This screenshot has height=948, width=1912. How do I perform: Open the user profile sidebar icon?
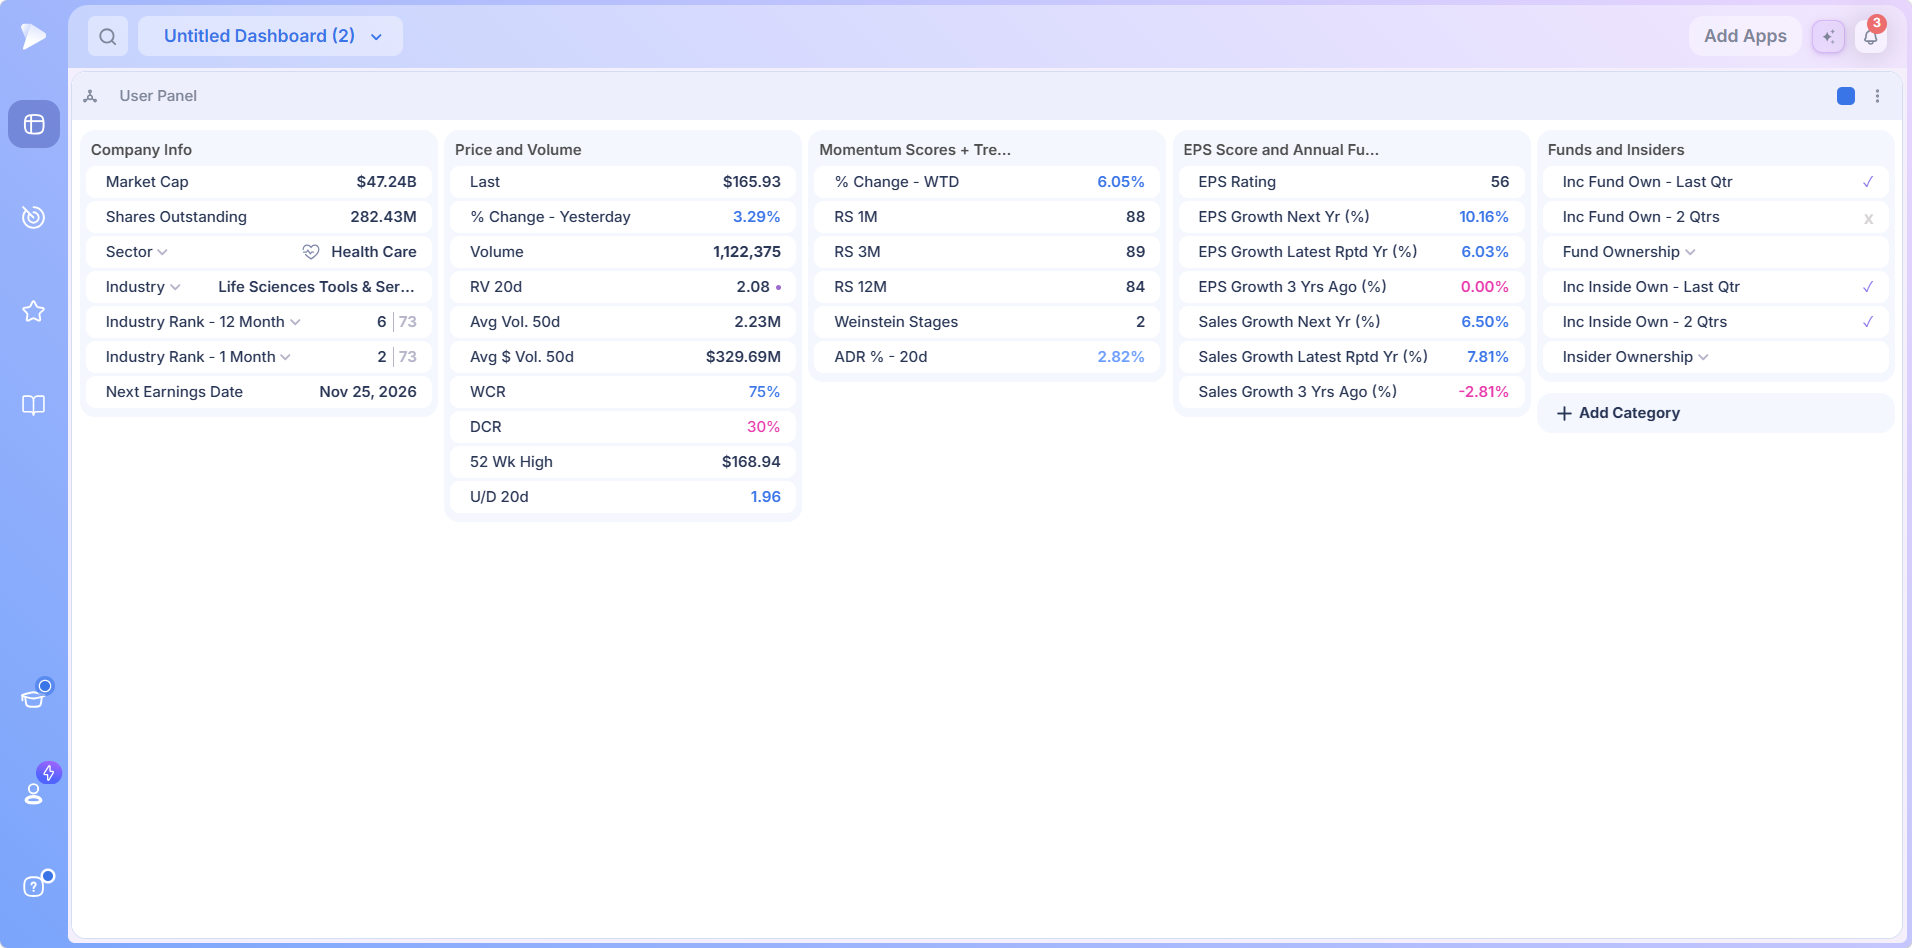point(34,794)
